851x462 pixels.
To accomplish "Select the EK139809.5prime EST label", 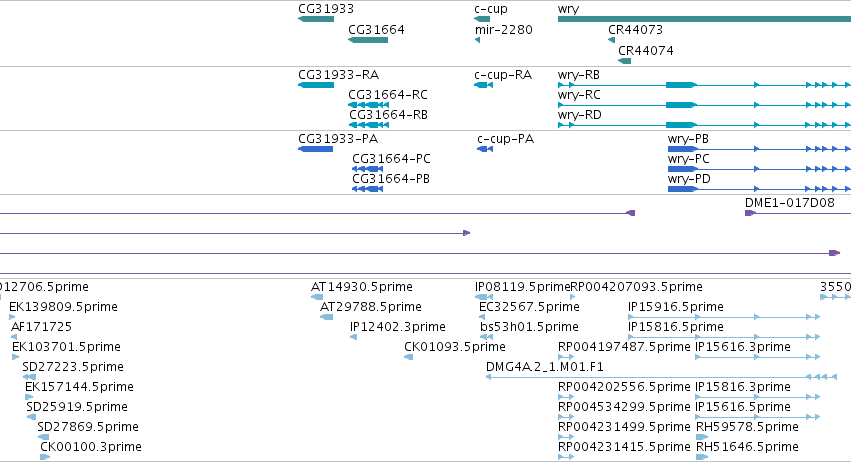I will pyautogui.click(x=63, y=307).
